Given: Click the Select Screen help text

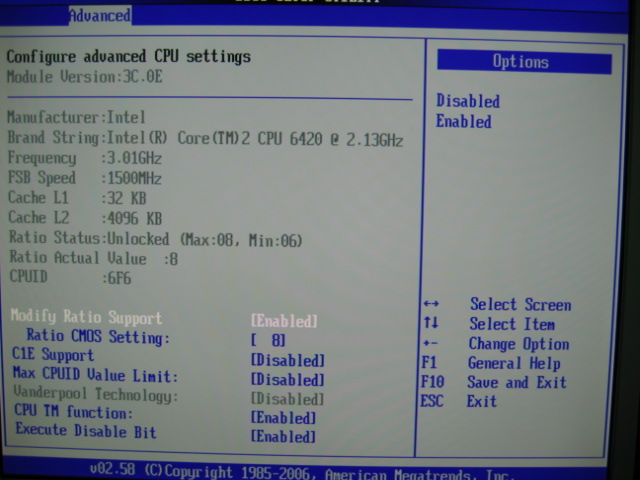Looking at the screenshot, I should coord(520,304).
